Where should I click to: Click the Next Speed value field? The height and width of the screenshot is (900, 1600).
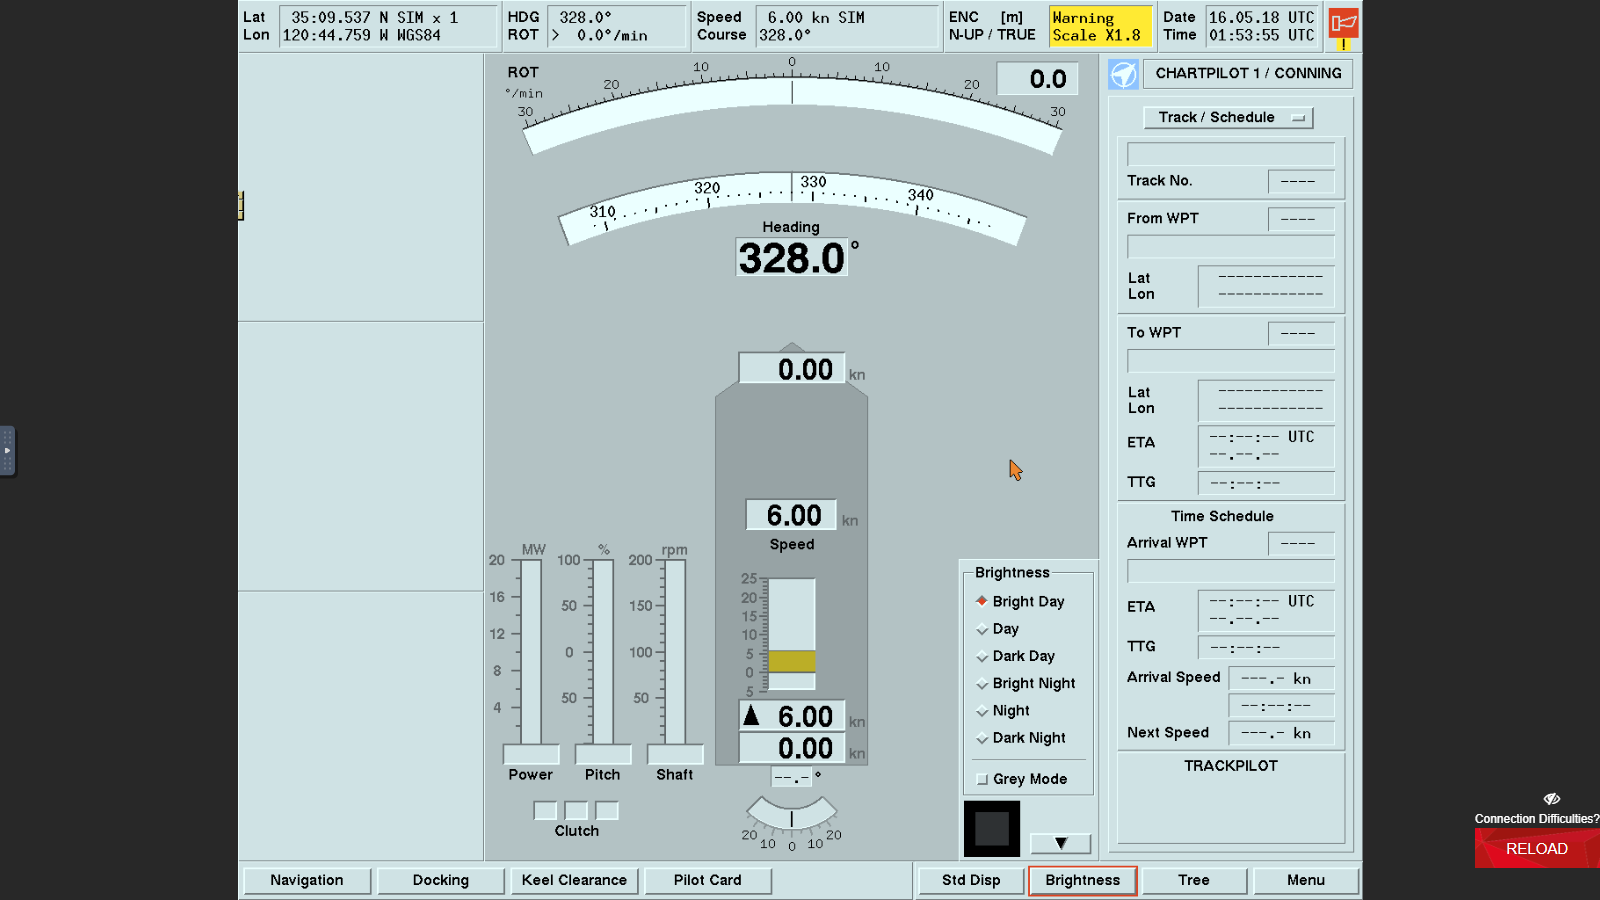(x=1282, y=733)
